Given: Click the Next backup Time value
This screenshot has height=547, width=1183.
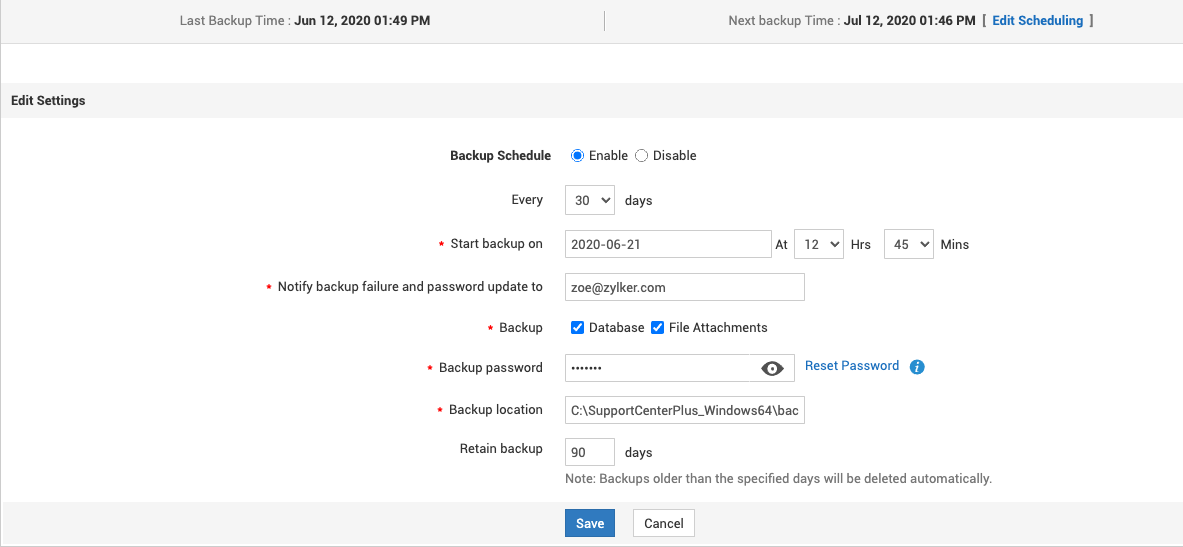Looking at the screenshot, I should 909,20.
